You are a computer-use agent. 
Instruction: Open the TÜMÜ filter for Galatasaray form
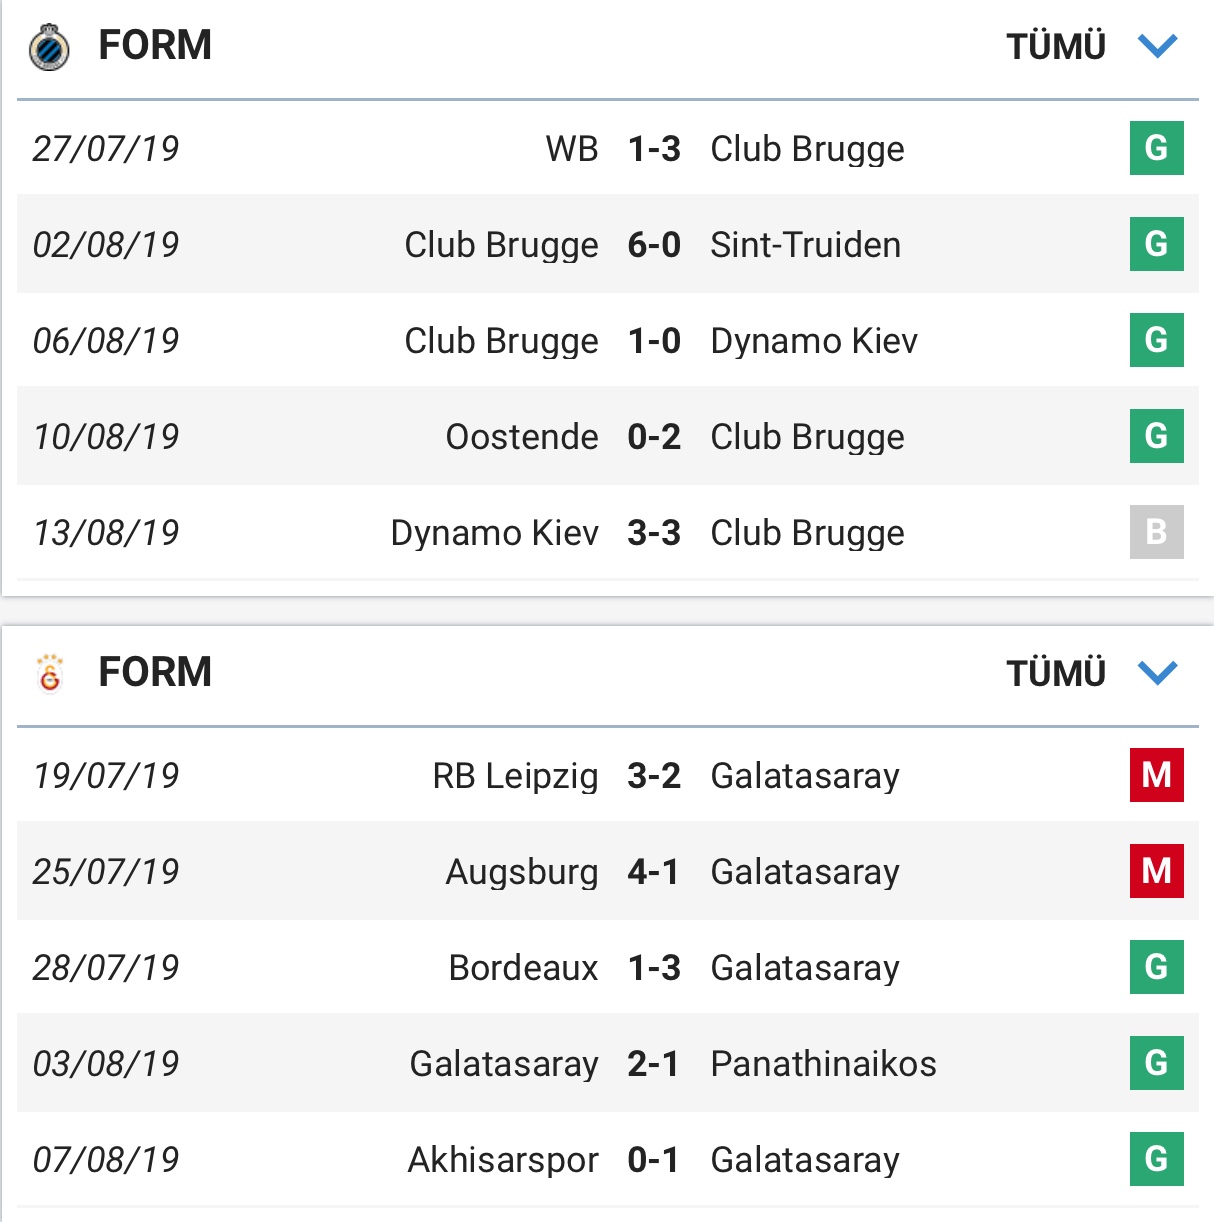(x=1056, y=674)
